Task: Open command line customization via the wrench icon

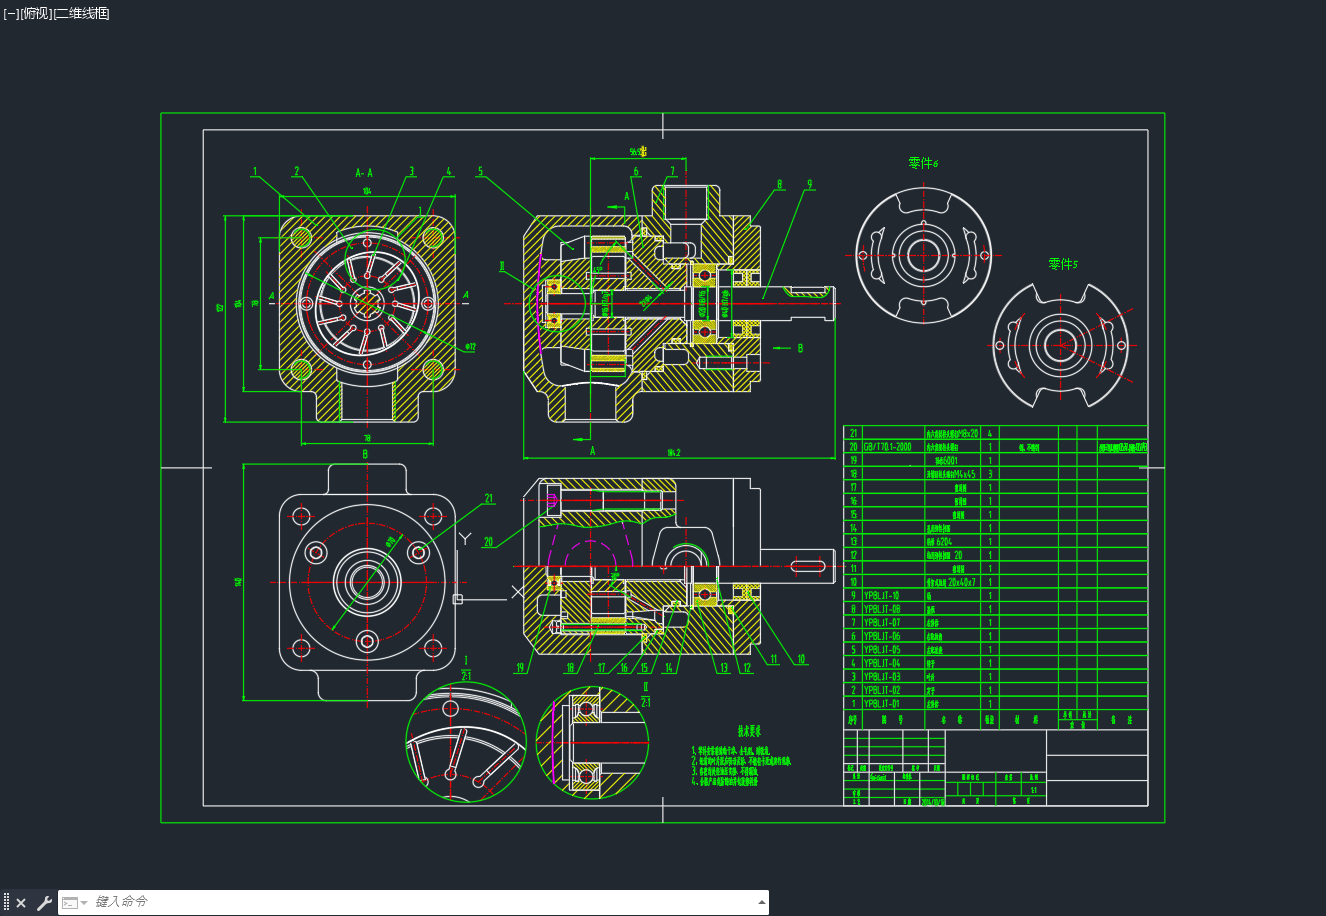Action: click(44, 903)
